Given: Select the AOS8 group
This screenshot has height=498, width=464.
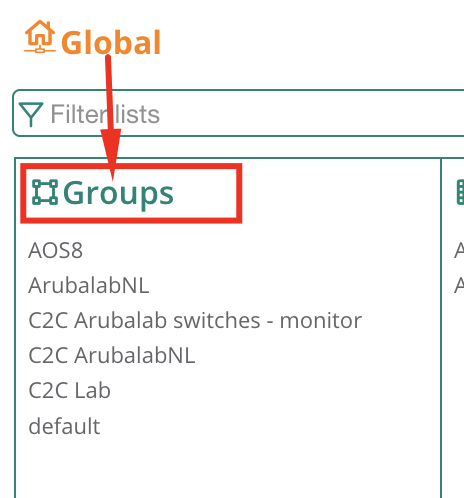Looking at the screenshot, I should pyautogui.click(x=55, y=251).
